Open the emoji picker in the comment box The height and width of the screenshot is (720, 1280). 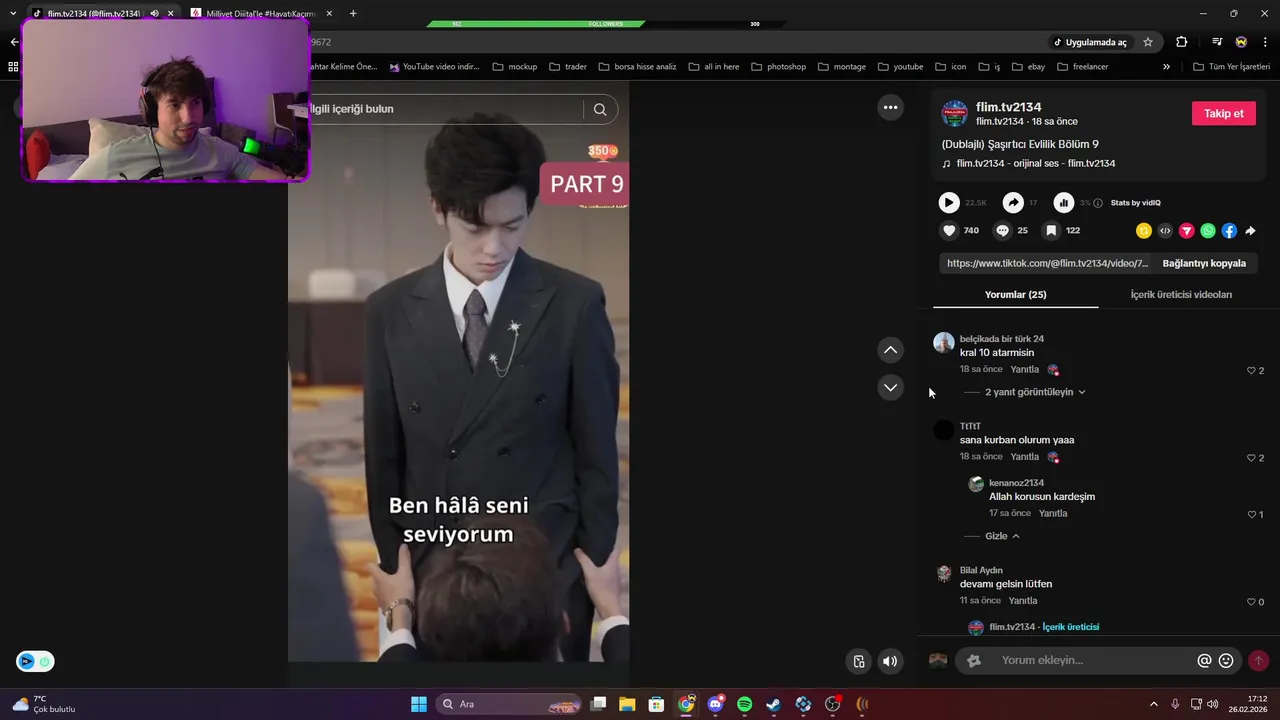[x=1226, y=661]
